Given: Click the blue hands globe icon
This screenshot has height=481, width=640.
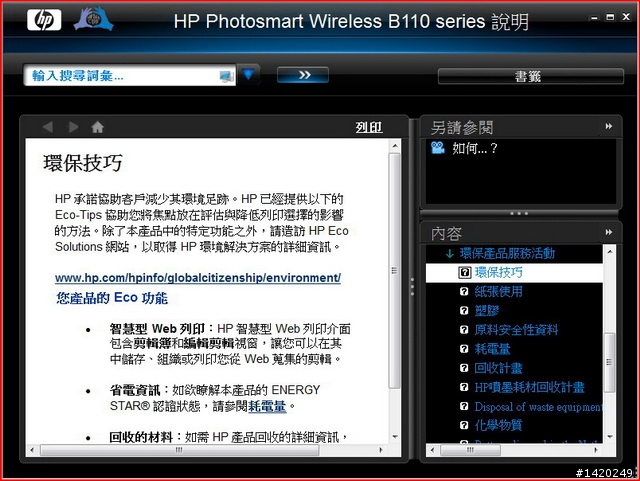Looking at the screenshot, I should pos(93,18).
